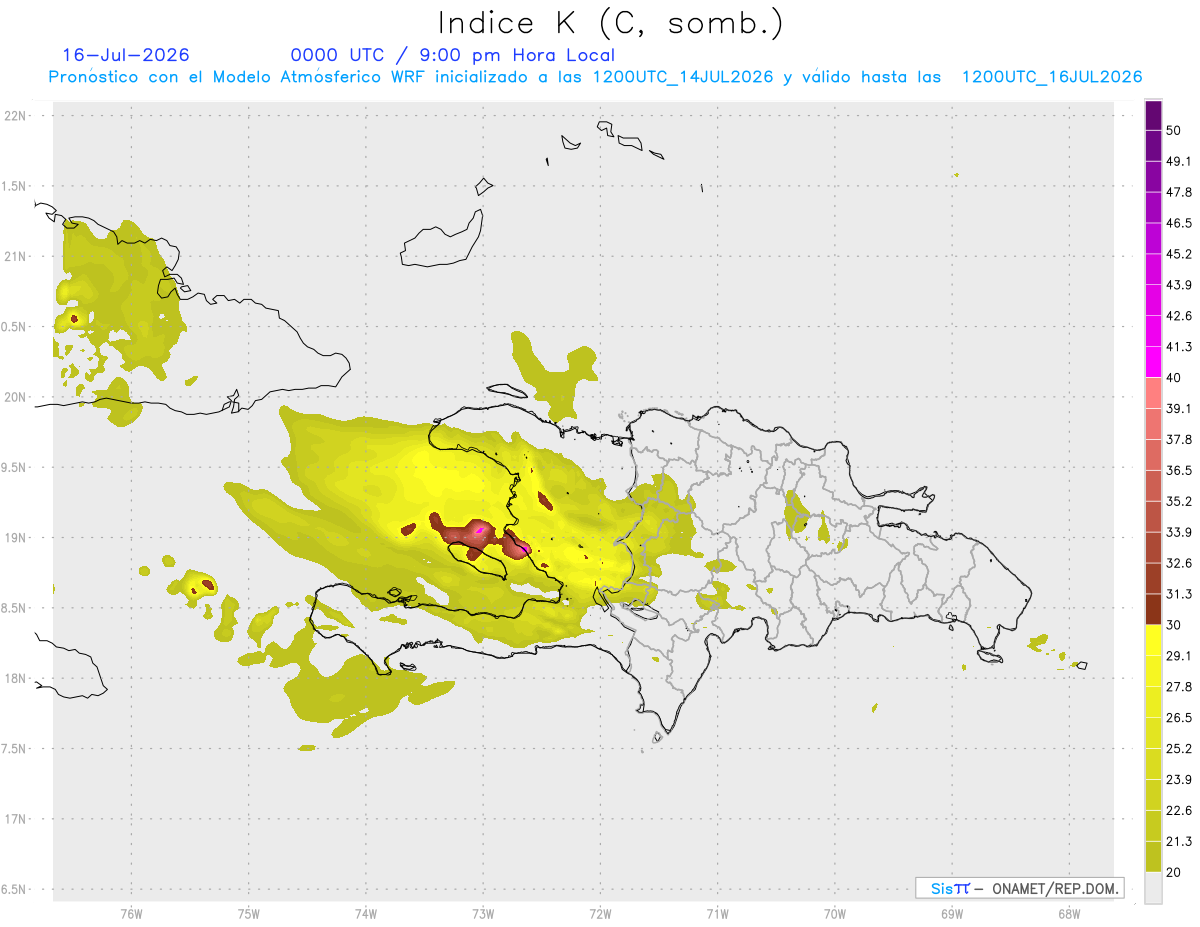
Task: Click the colorbar value "45.2"
Action: [1179, 254]
